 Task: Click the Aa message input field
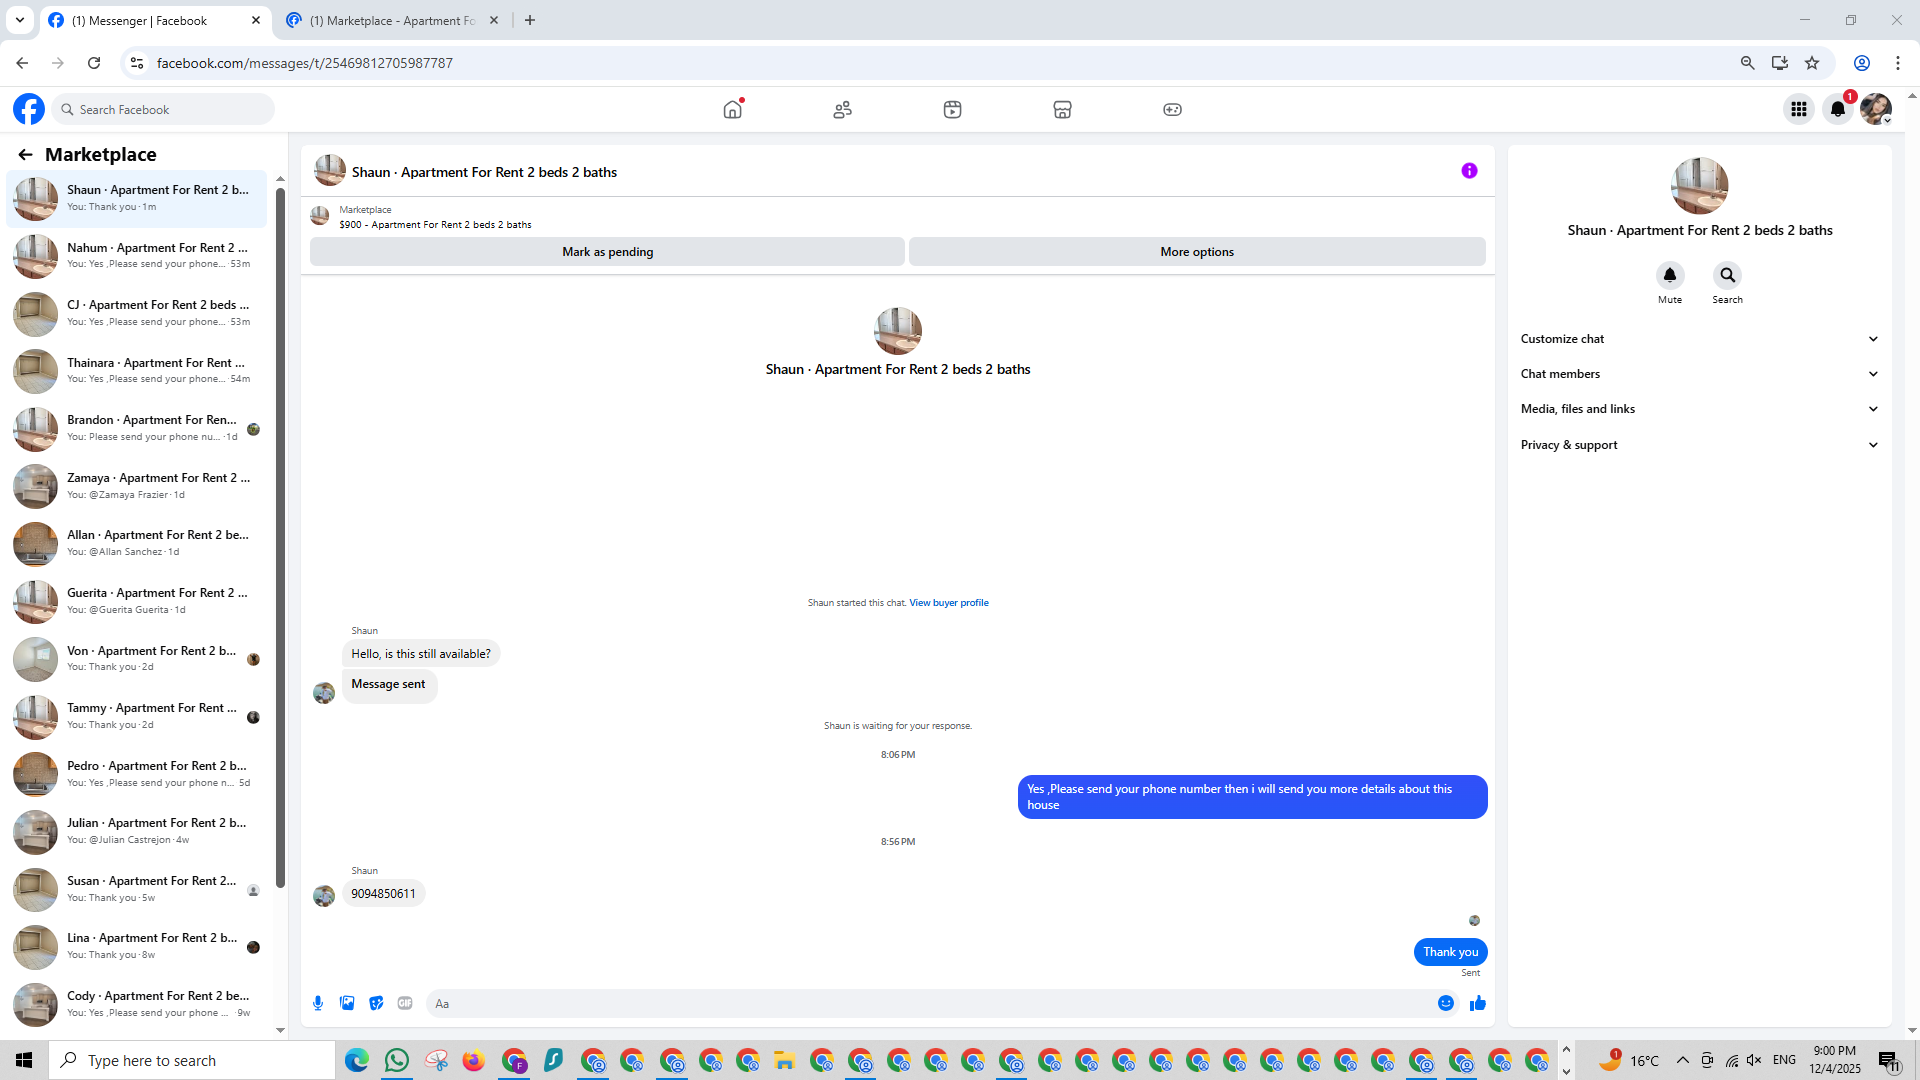[930, 1003]
